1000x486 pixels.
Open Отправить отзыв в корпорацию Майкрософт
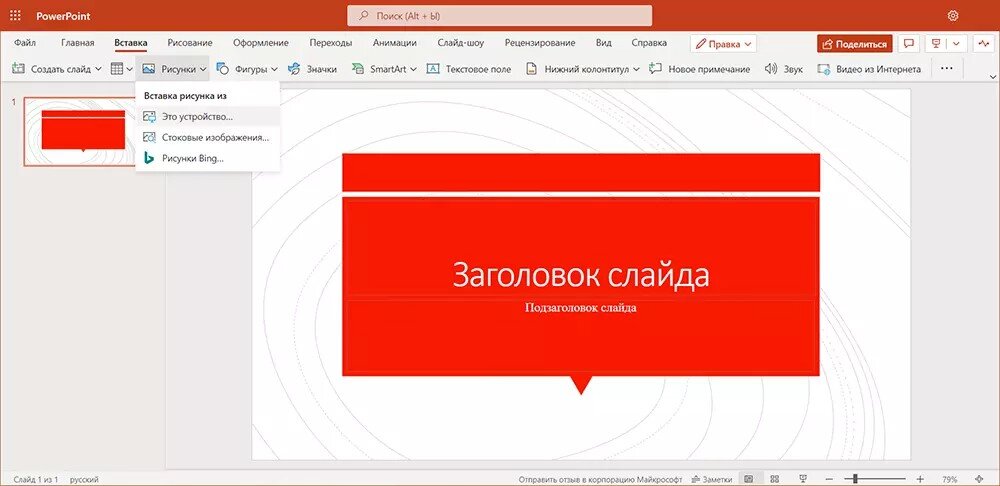(600, 479)
